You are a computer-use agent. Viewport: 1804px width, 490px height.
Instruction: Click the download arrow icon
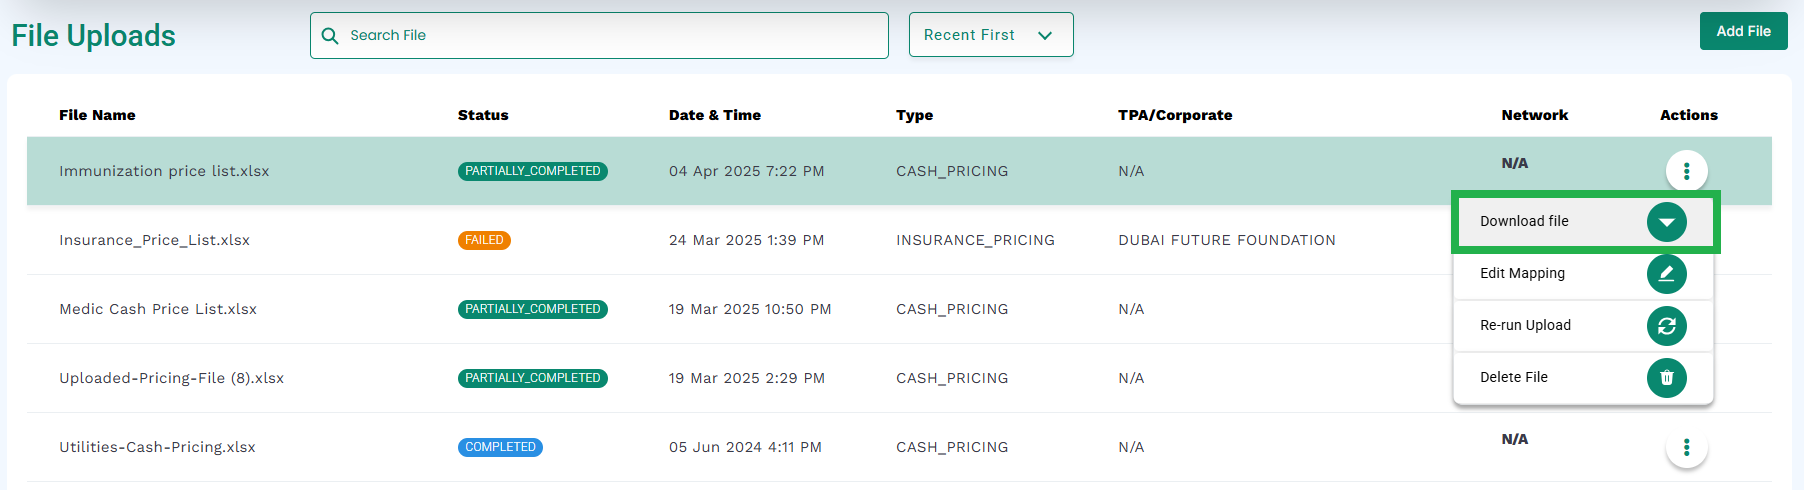coord(1666,222)
